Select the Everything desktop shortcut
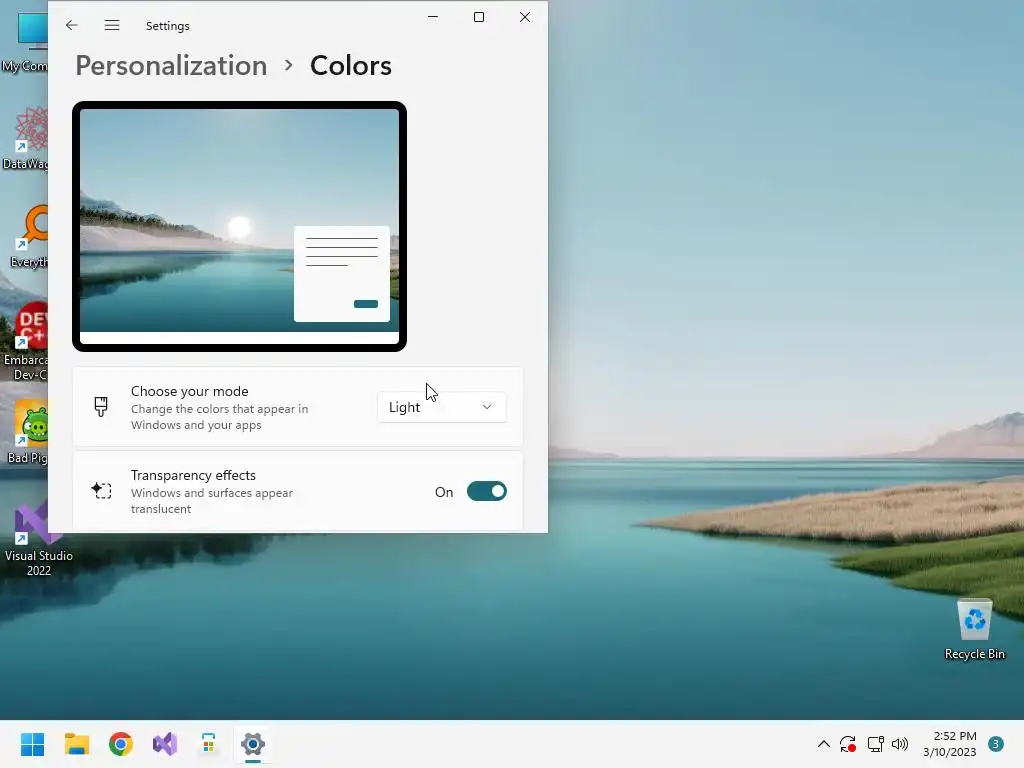1024x768 pixels. pos(29,236)
